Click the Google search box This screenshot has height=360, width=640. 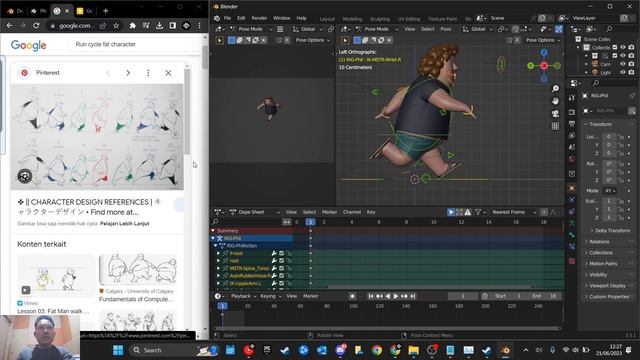135,44
